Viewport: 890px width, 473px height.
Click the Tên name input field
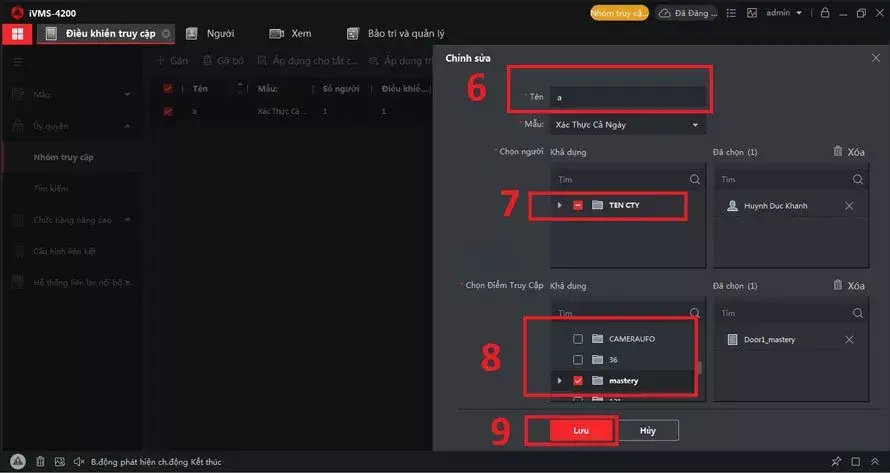click(x=628, y=97)
